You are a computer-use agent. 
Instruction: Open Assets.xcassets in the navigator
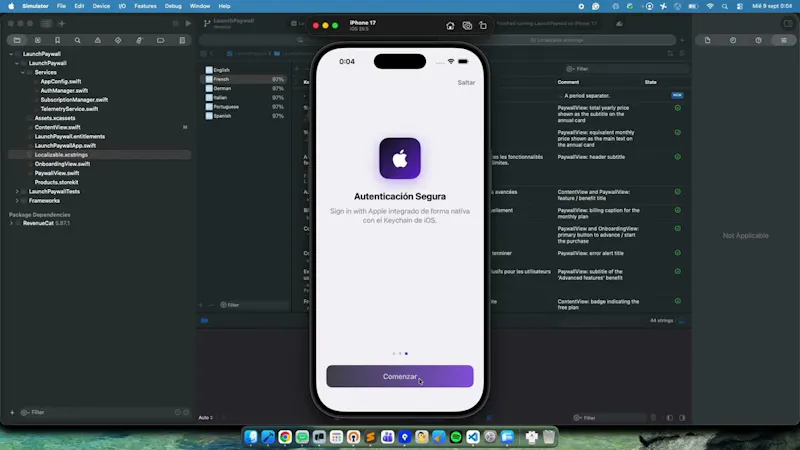click(x=55, y=118)
